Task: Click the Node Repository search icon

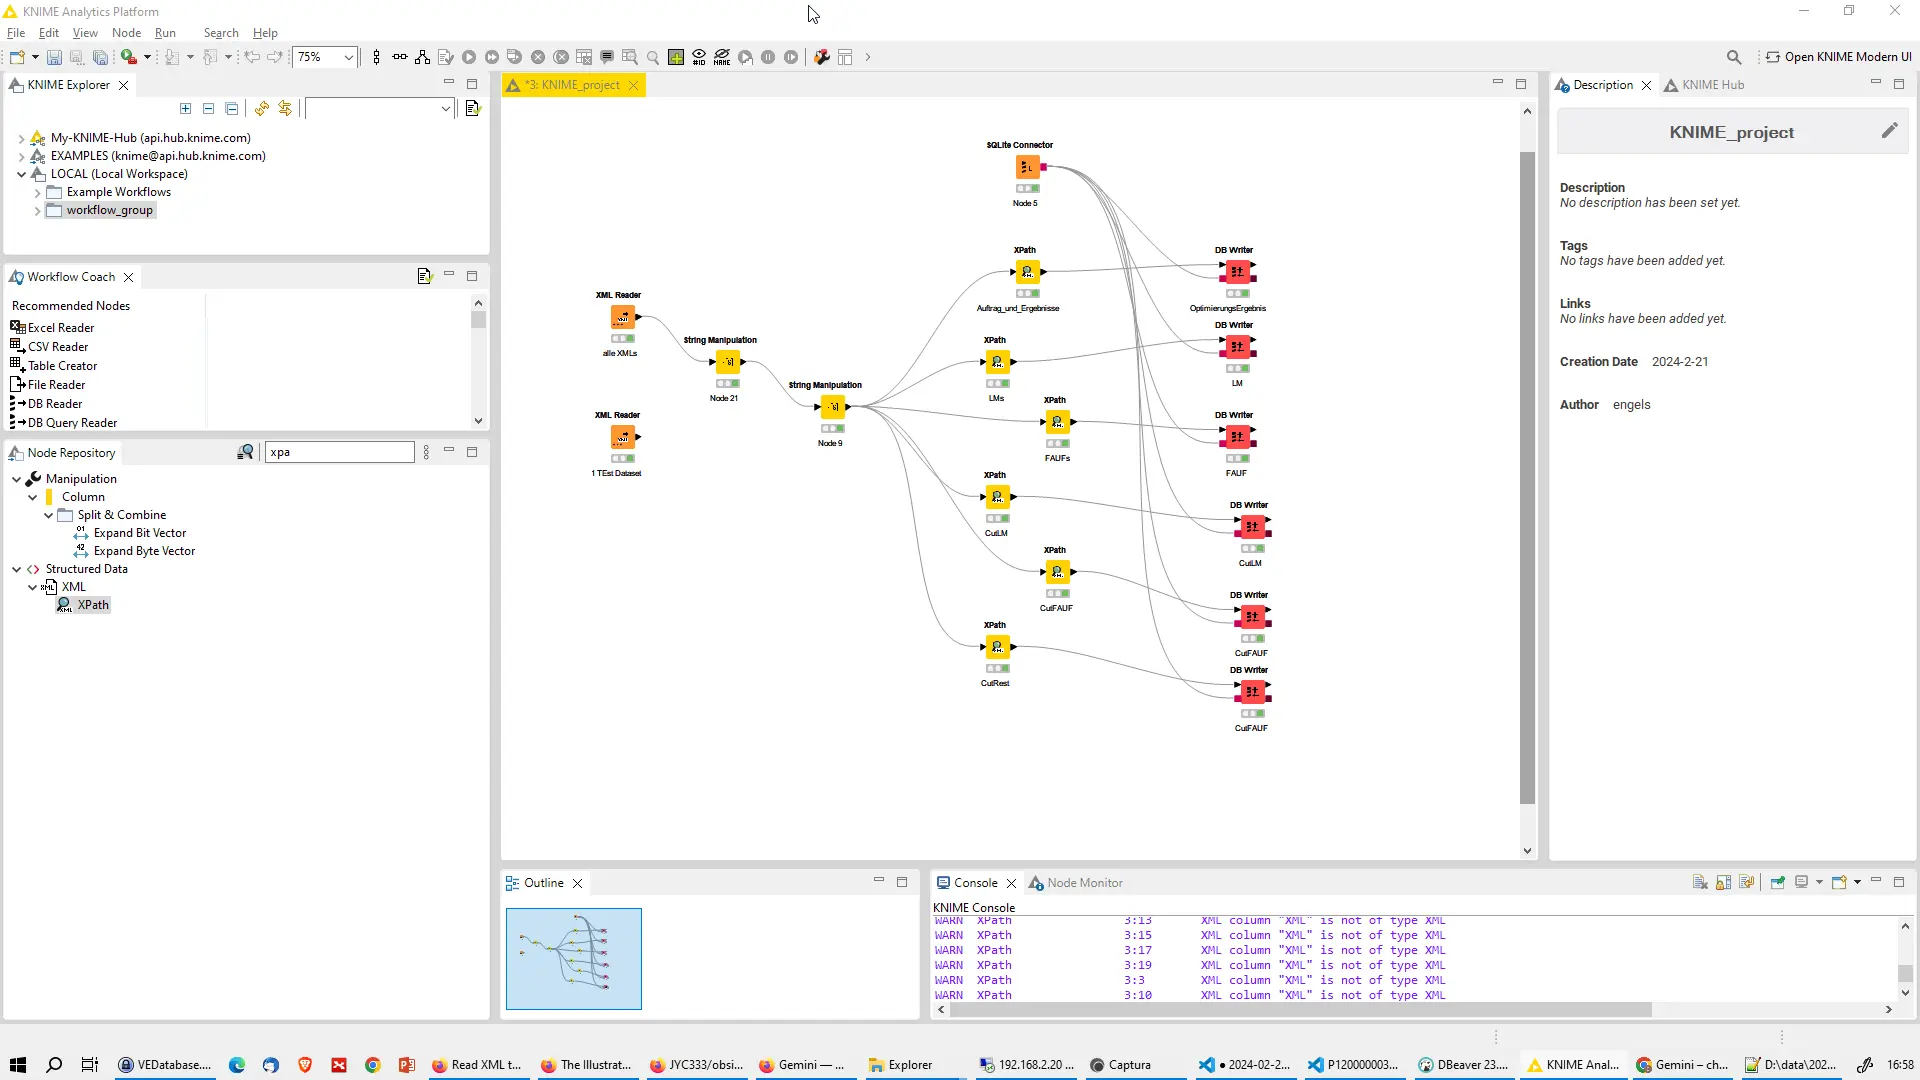Action: (x=245, y=453)
